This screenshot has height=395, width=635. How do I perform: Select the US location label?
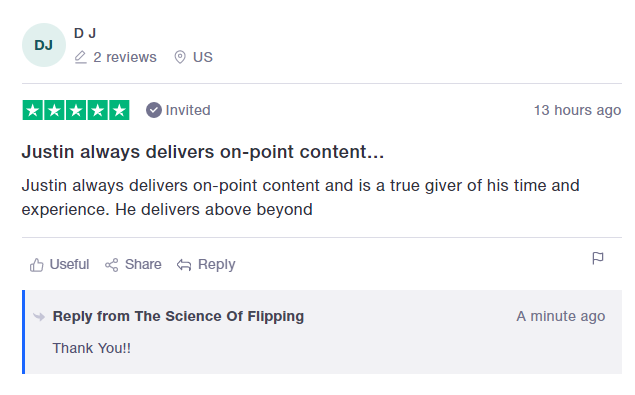(202, 57)
